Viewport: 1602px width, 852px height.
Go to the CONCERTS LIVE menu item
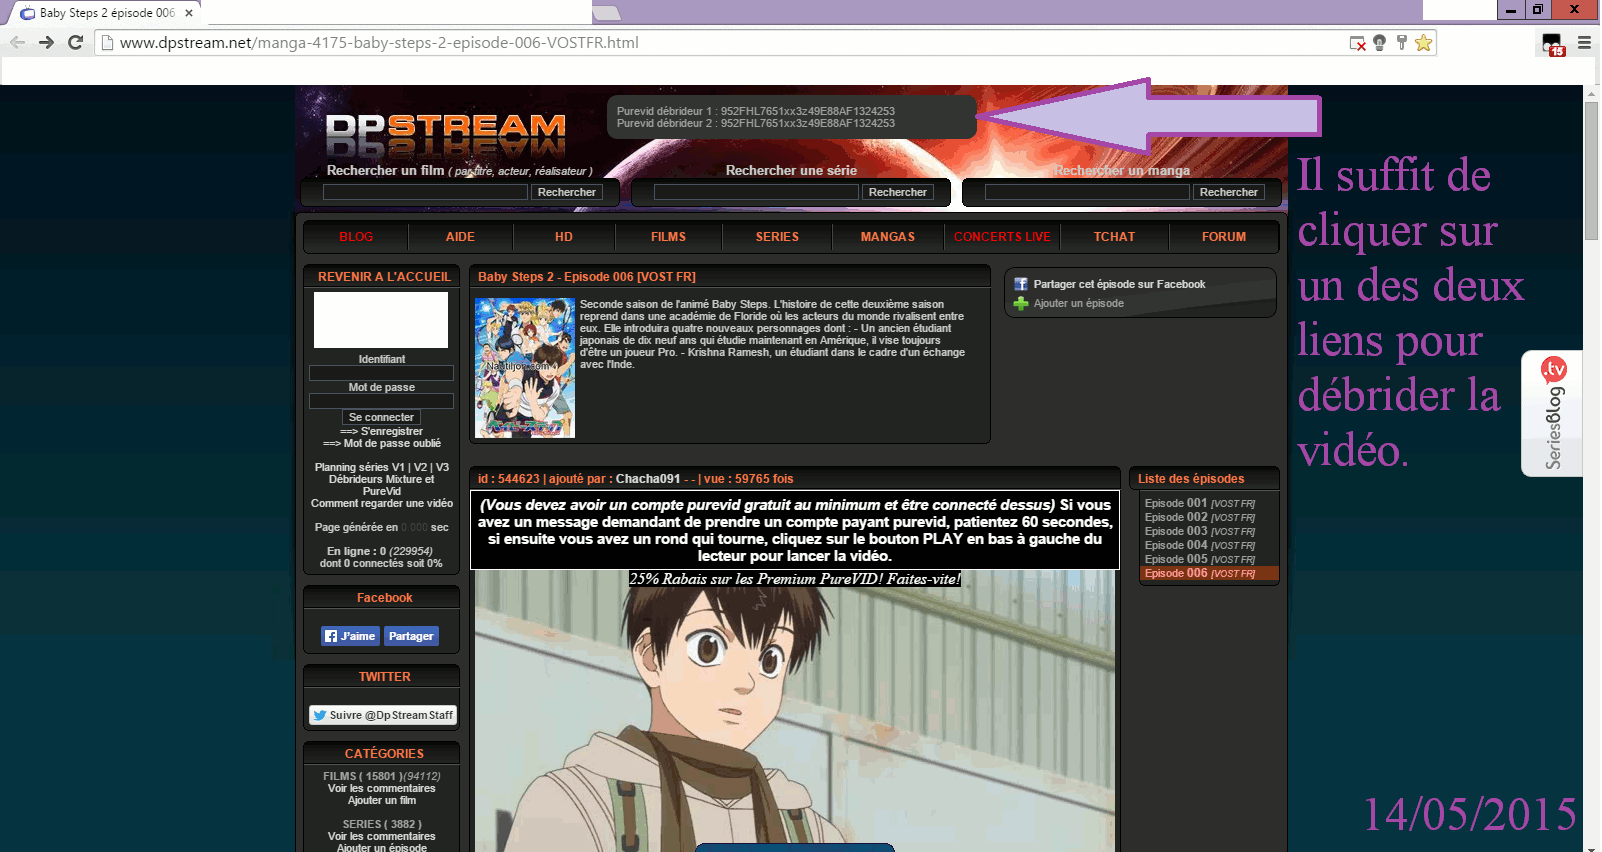coord(1002,237)
